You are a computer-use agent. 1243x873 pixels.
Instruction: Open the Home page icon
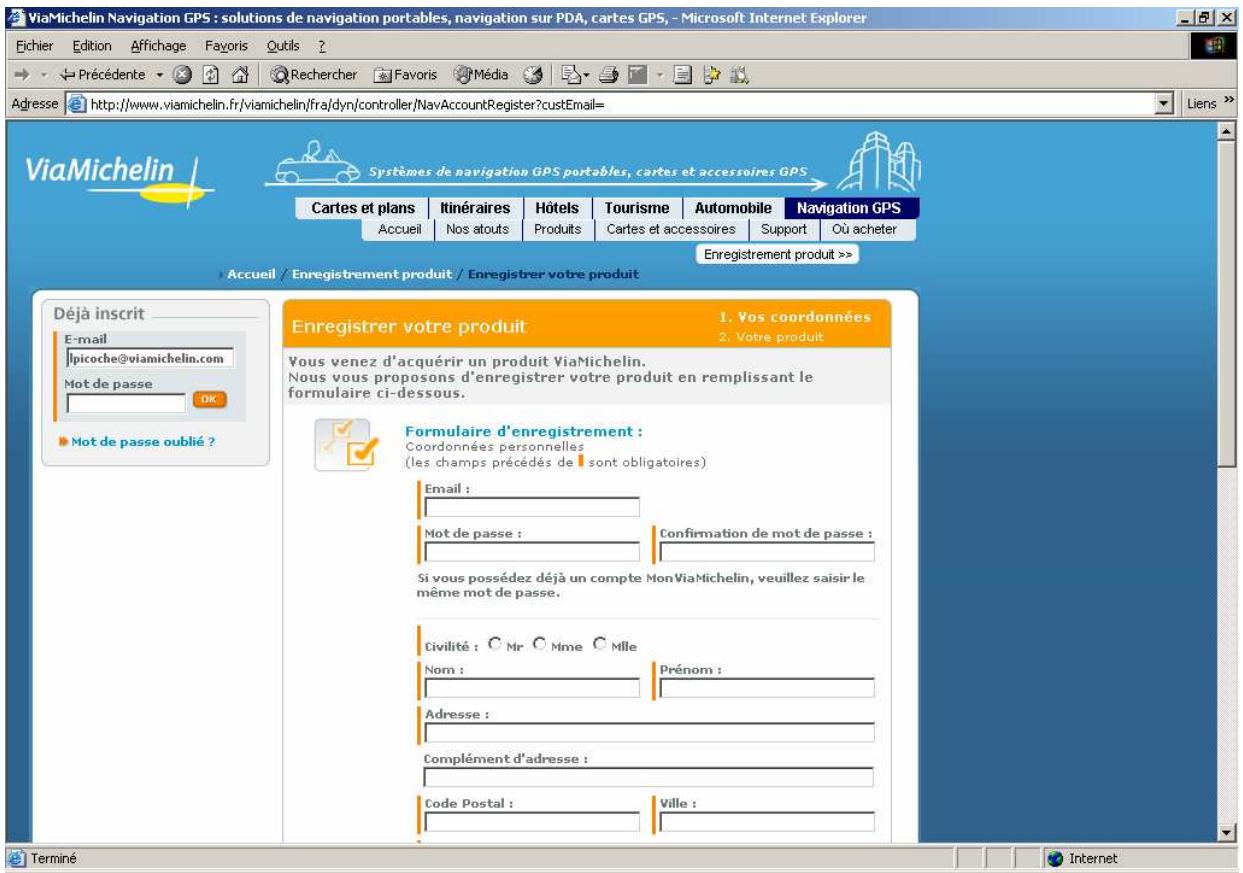(x=238, y=75)
